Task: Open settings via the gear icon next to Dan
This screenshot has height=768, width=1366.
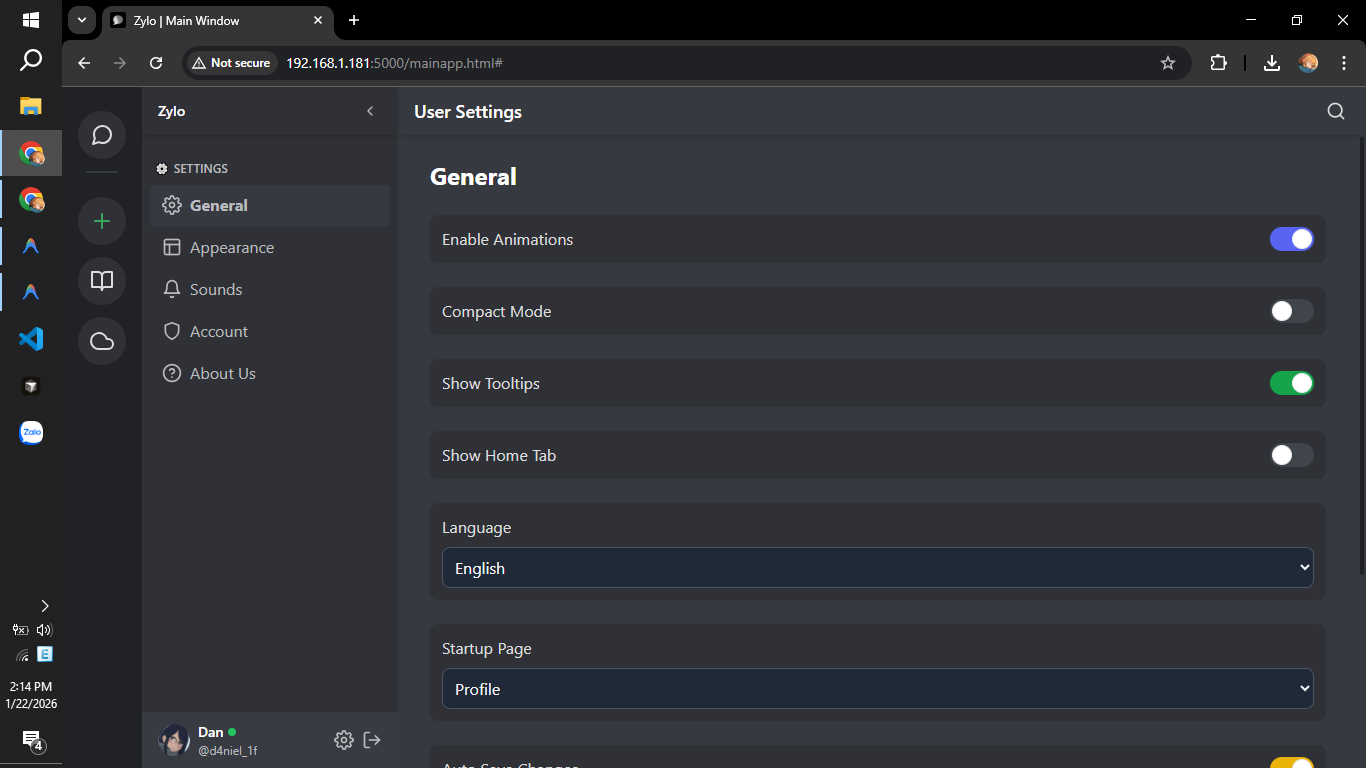Action: click(344, 740)
